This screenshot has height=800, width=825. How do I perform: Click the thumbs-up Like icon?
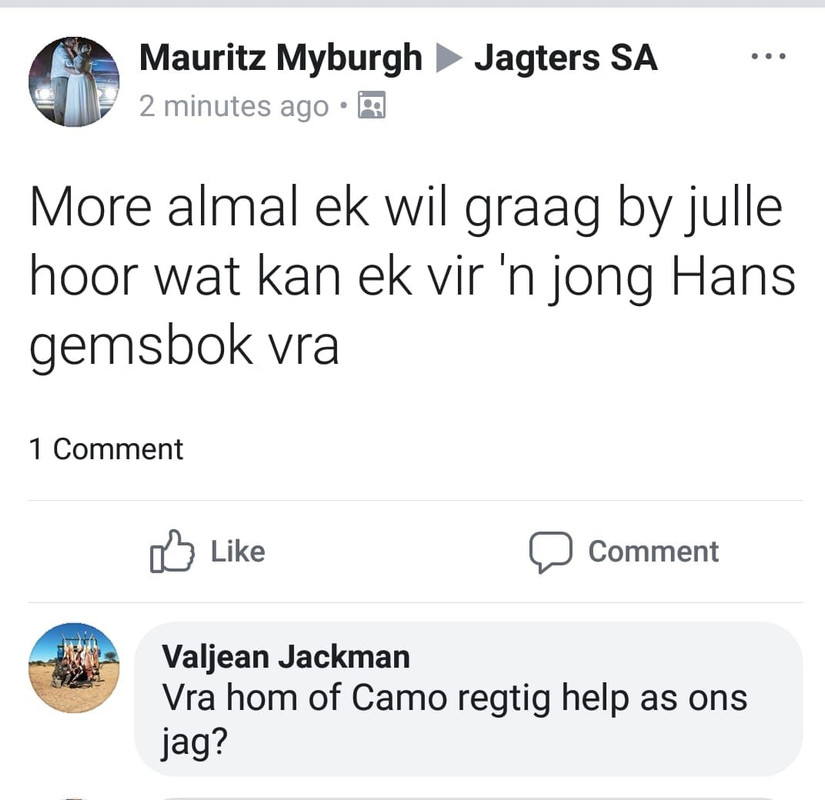tap(172, 551)
